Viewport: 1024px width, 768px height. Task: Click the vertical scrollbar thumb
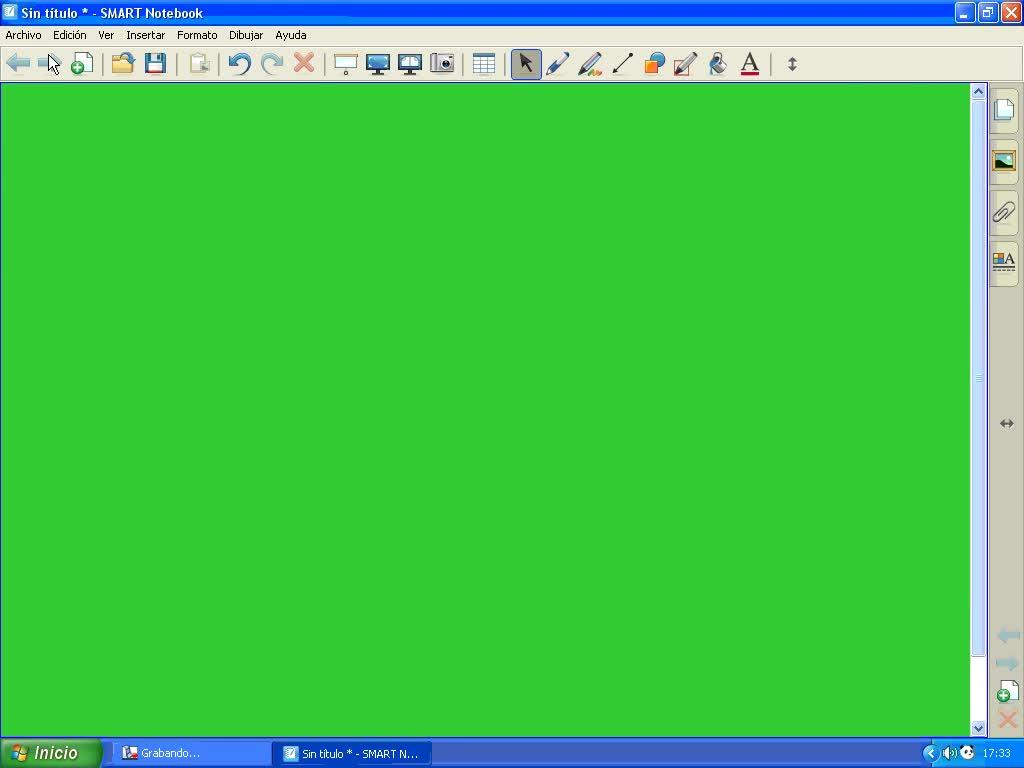point(978,377)
